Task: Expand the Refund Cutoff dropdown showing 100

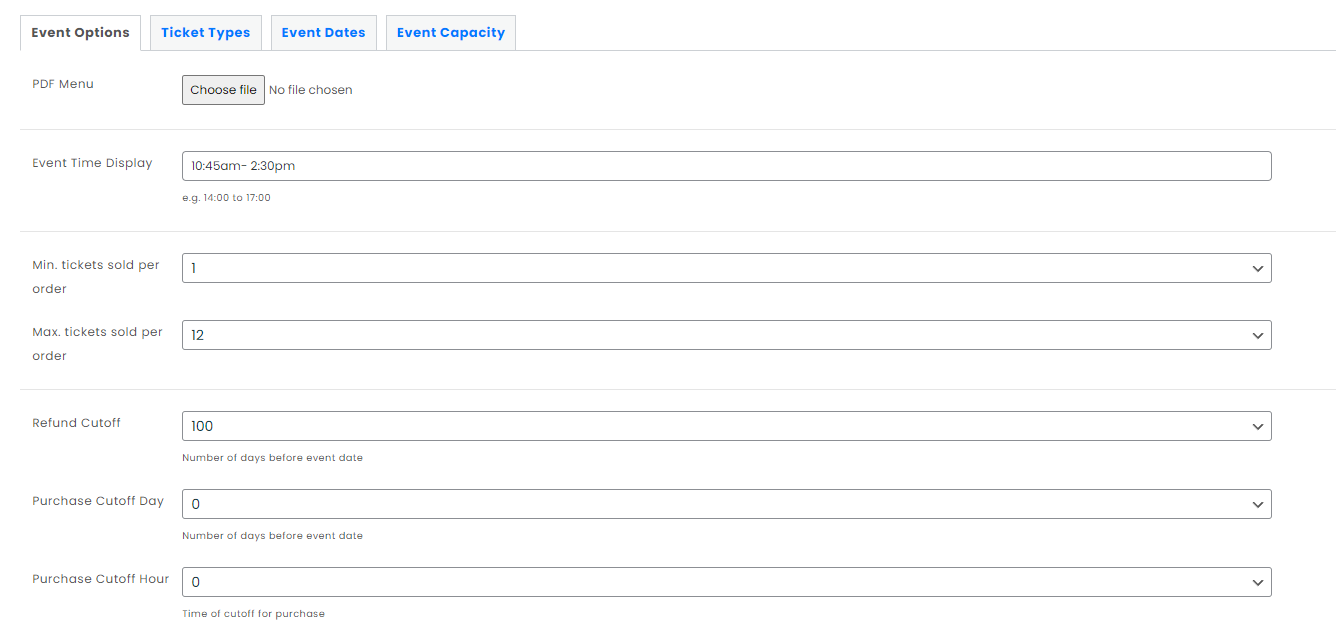Action: tap(726, 426)
